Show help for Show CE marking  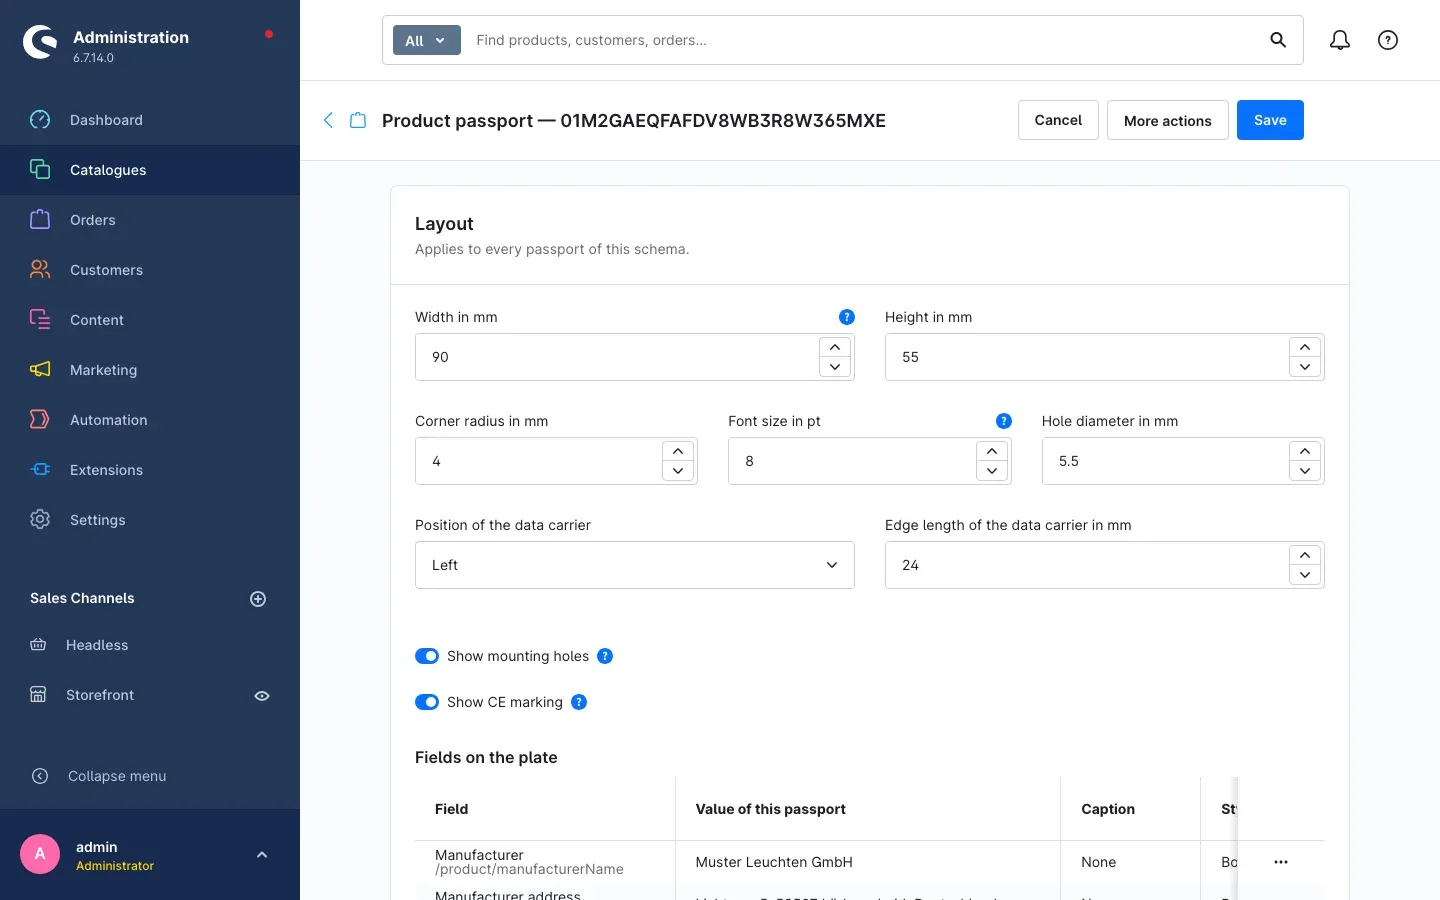579,702
